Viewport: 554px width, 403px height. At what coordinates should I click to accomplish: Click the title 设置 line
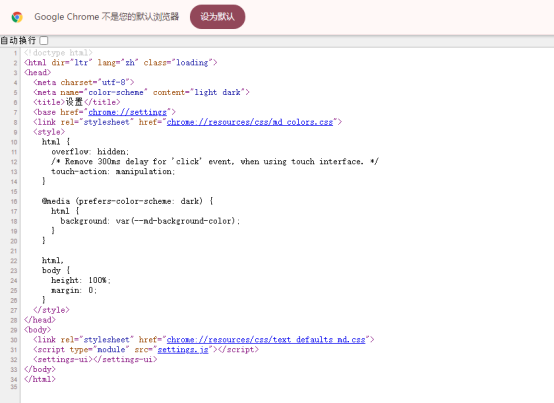(77, 102)
